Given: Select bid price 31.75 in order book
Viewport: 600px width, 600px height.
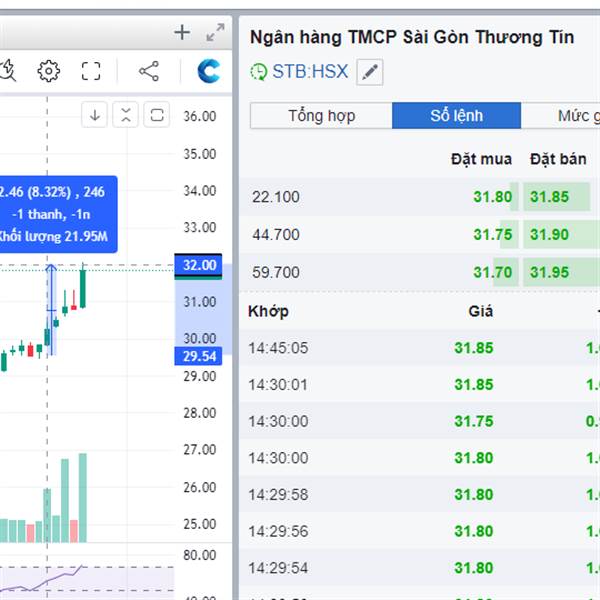Looking at the screenshot, I should tap(492, 234).
